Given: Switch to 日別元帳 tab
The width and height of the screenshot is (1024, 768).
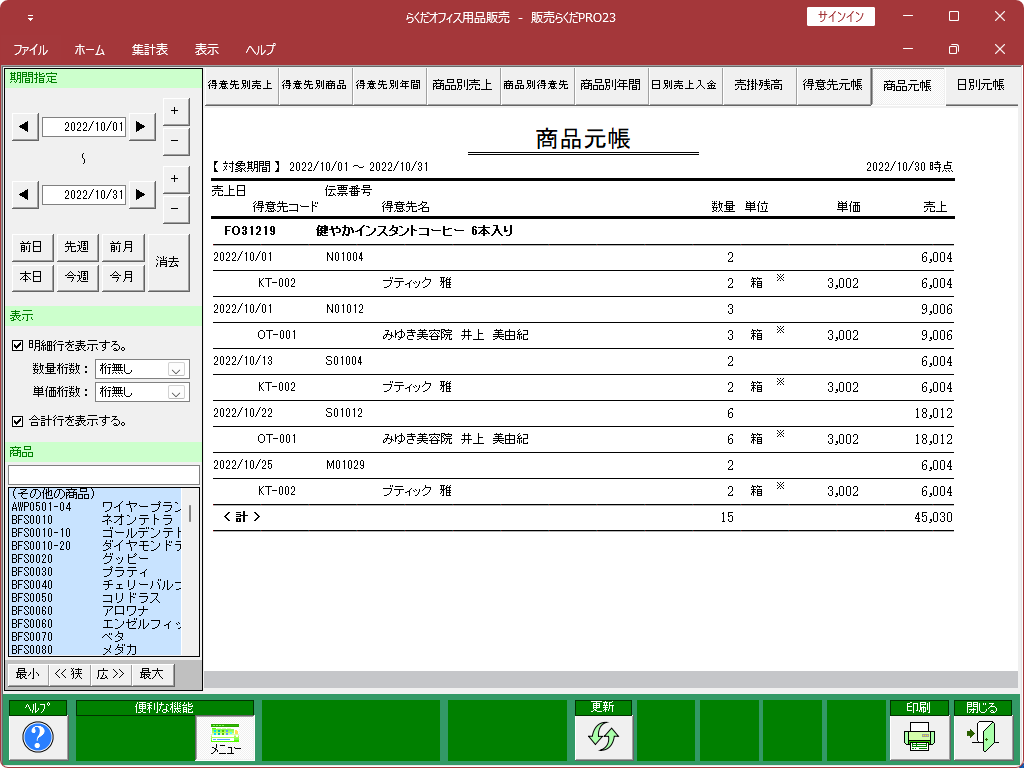Looking at the screenshot, I should 981,85.
